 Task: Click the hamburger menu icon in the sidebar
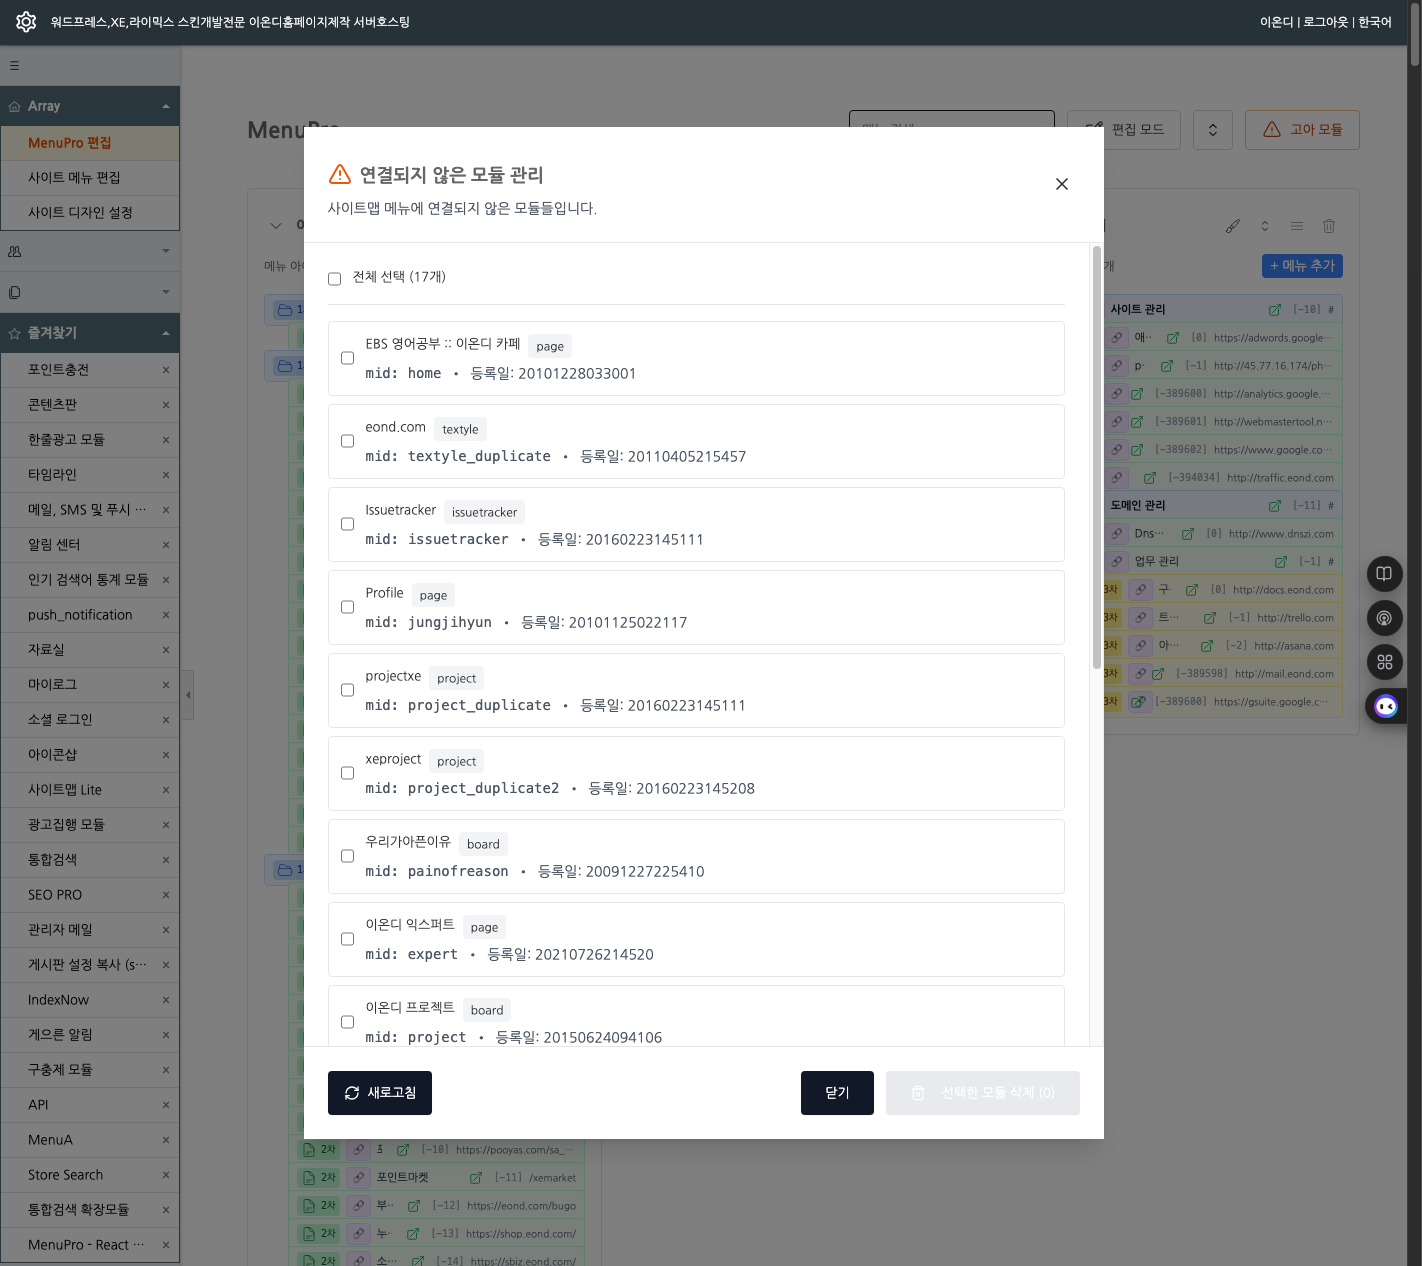coord(14,66)
